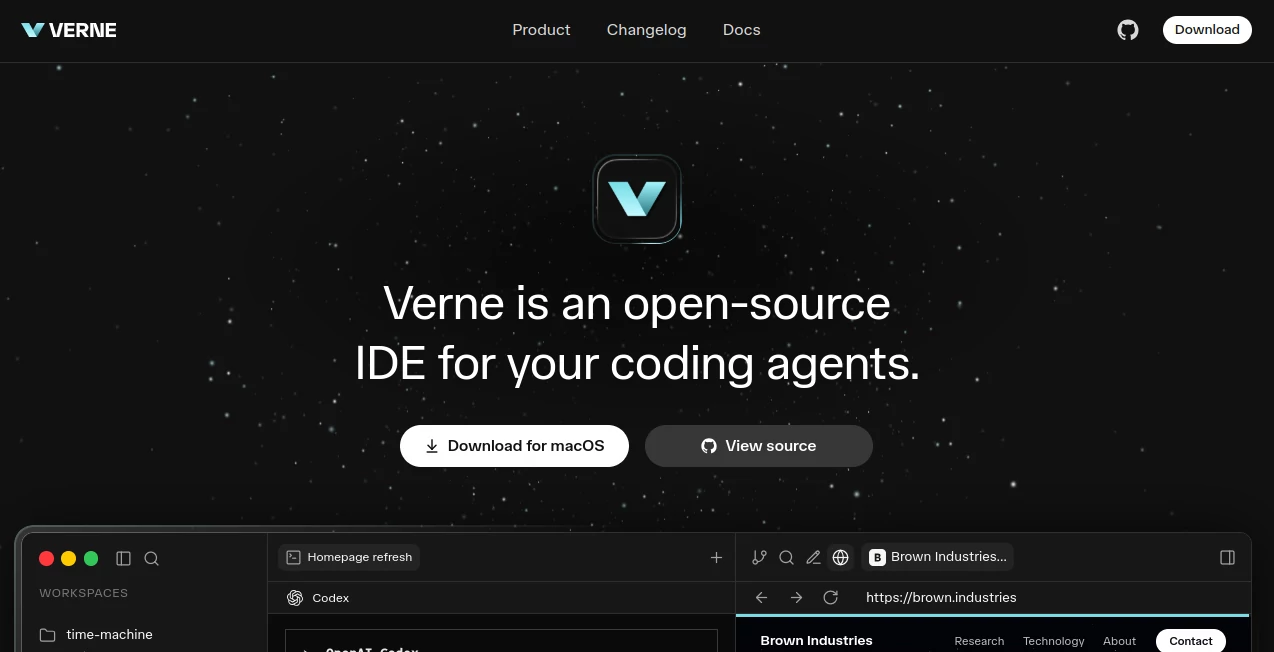Click the large Verne app icon
Image resolution: width=1274 pixels, height=652 pixels.
pyautogui.click(x=637, y=199)
